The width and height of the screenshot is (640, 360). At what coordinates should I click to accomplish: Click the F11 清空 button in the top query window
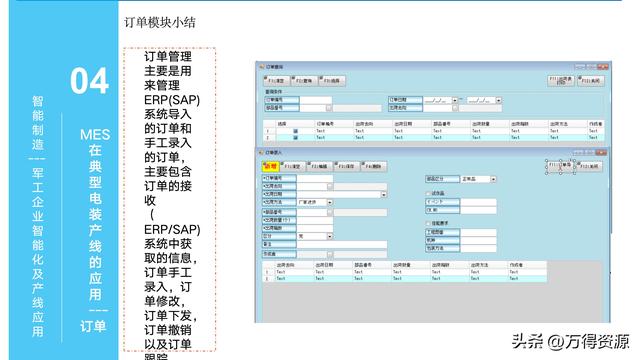pos(277,81)
